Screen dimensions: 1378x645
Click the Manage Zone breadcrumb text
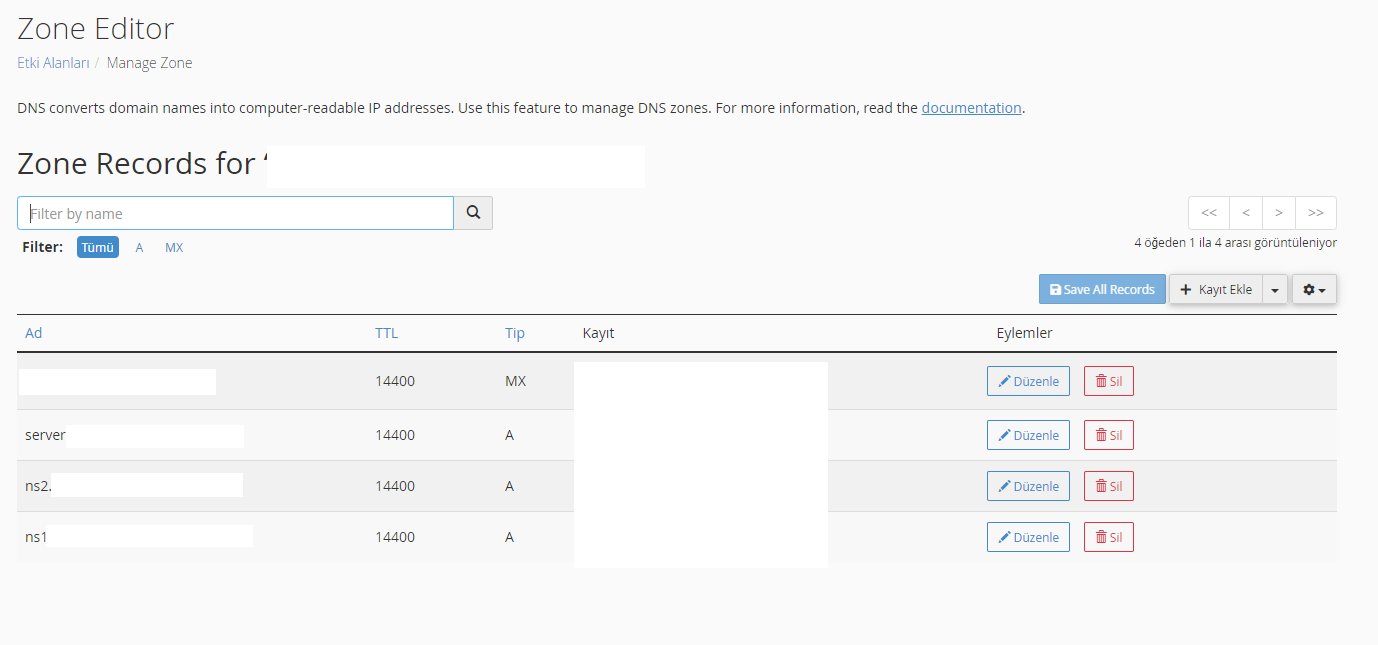(x=149, y=63)
